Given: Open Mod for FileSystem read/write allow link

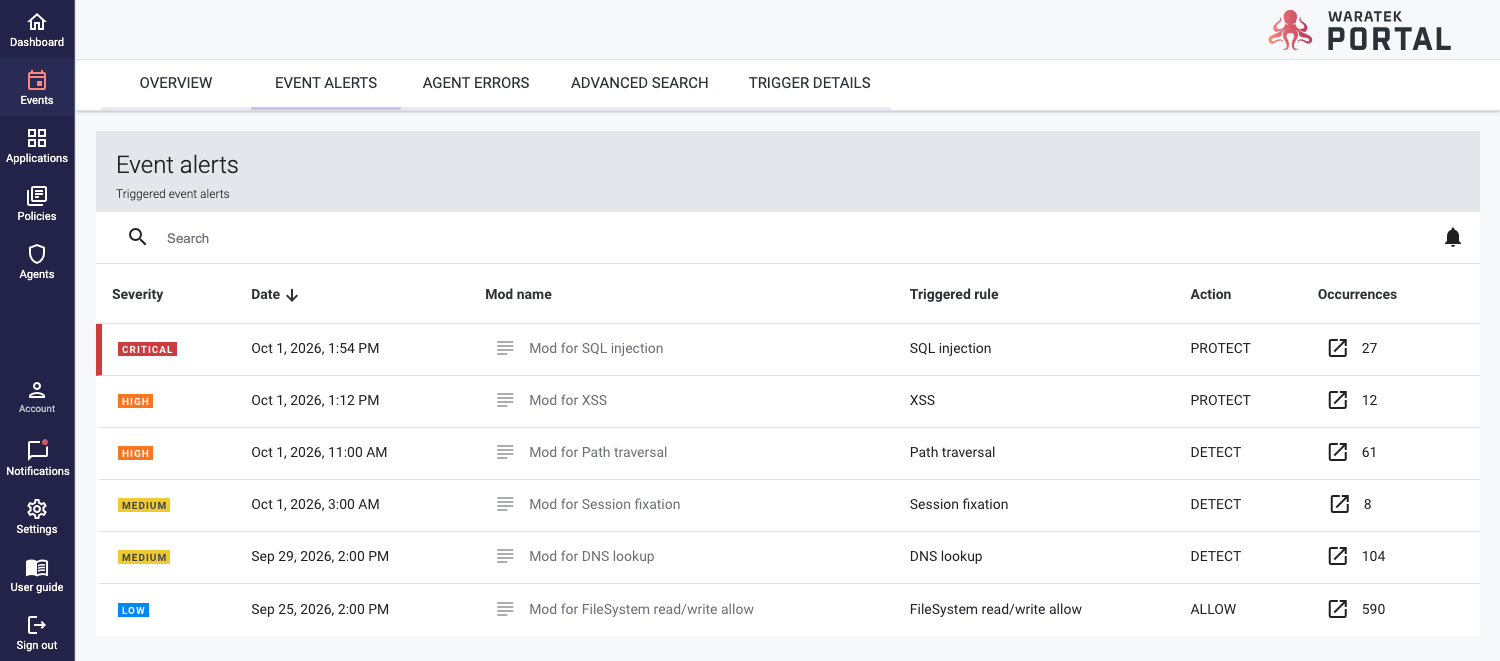Looking at the screenshot, I should [x=641, y=609].
